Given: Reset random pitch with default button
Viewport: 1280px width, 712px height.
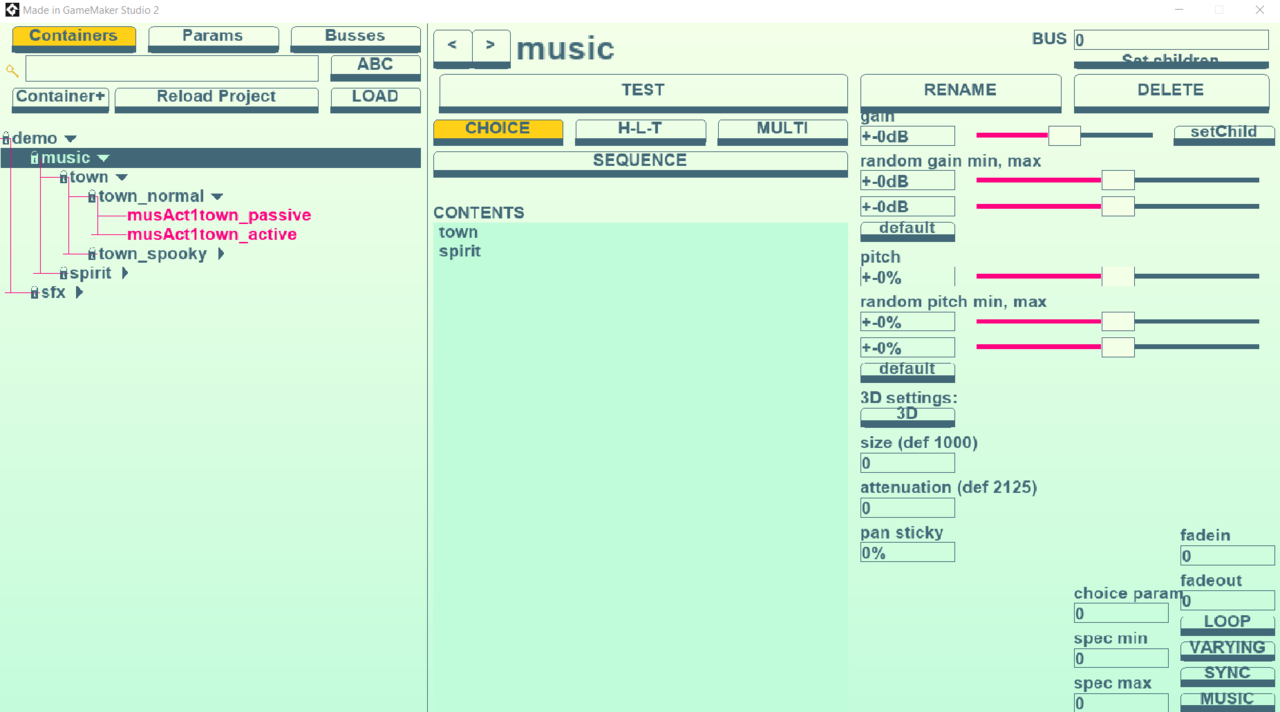Looking at the screenshot, I should coord(907,372).
